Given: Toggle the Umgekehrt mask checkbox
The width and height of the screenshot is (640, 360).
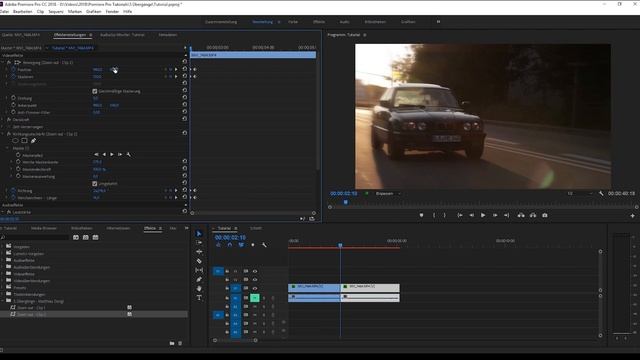Looking at the screenshot, I should coord(95,184).
